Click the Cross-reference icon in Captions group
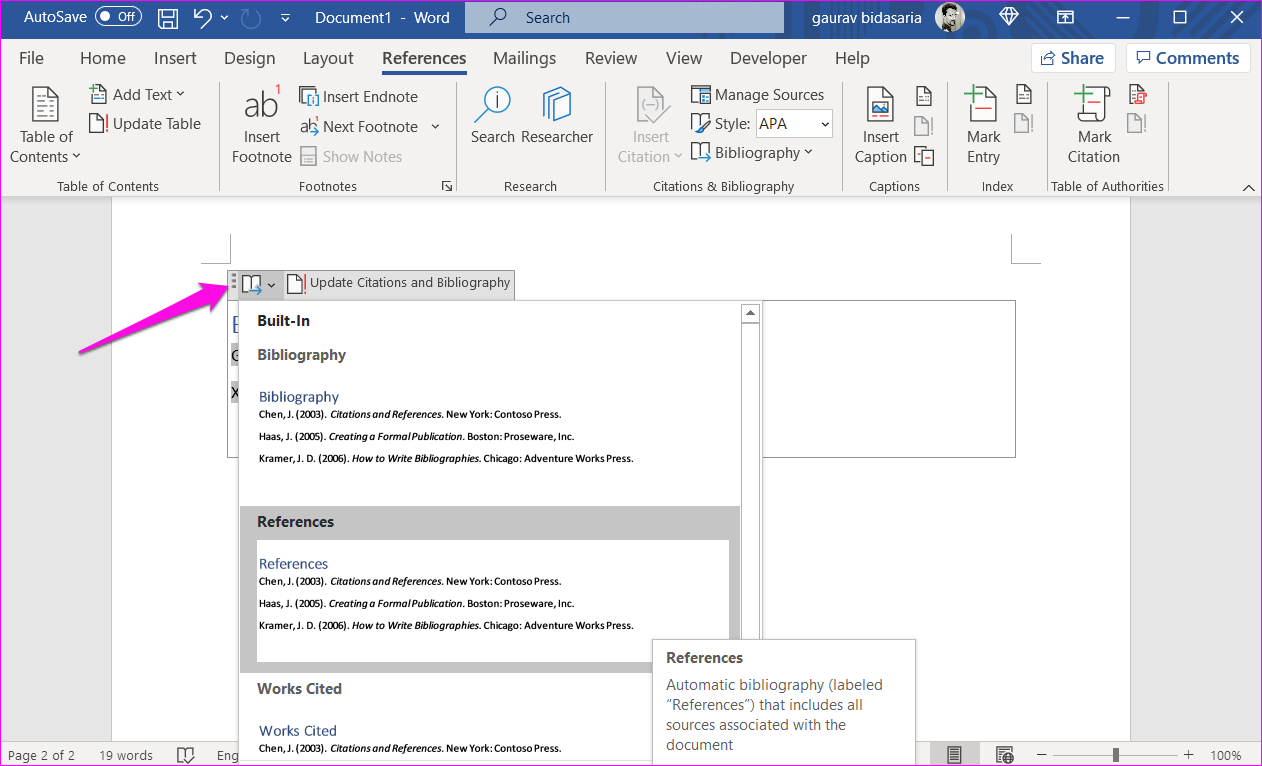Image resolution: width=1262 pixels, height=766 pixels. (x=925, y=157)
